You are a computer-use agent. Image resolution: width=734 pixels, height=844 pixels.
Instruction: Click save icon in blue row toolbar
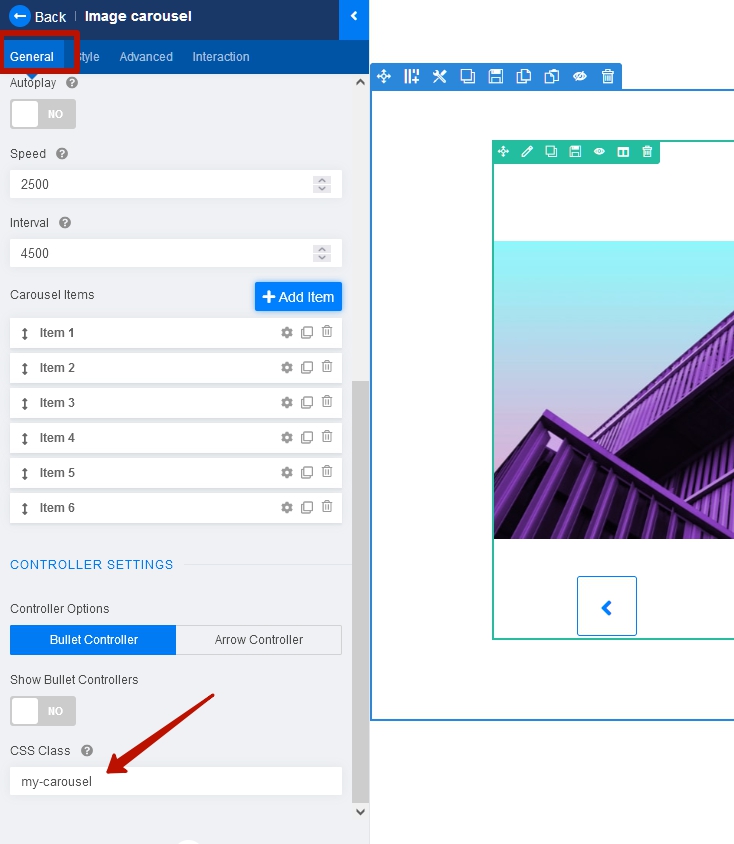click(x=495, y=77)
